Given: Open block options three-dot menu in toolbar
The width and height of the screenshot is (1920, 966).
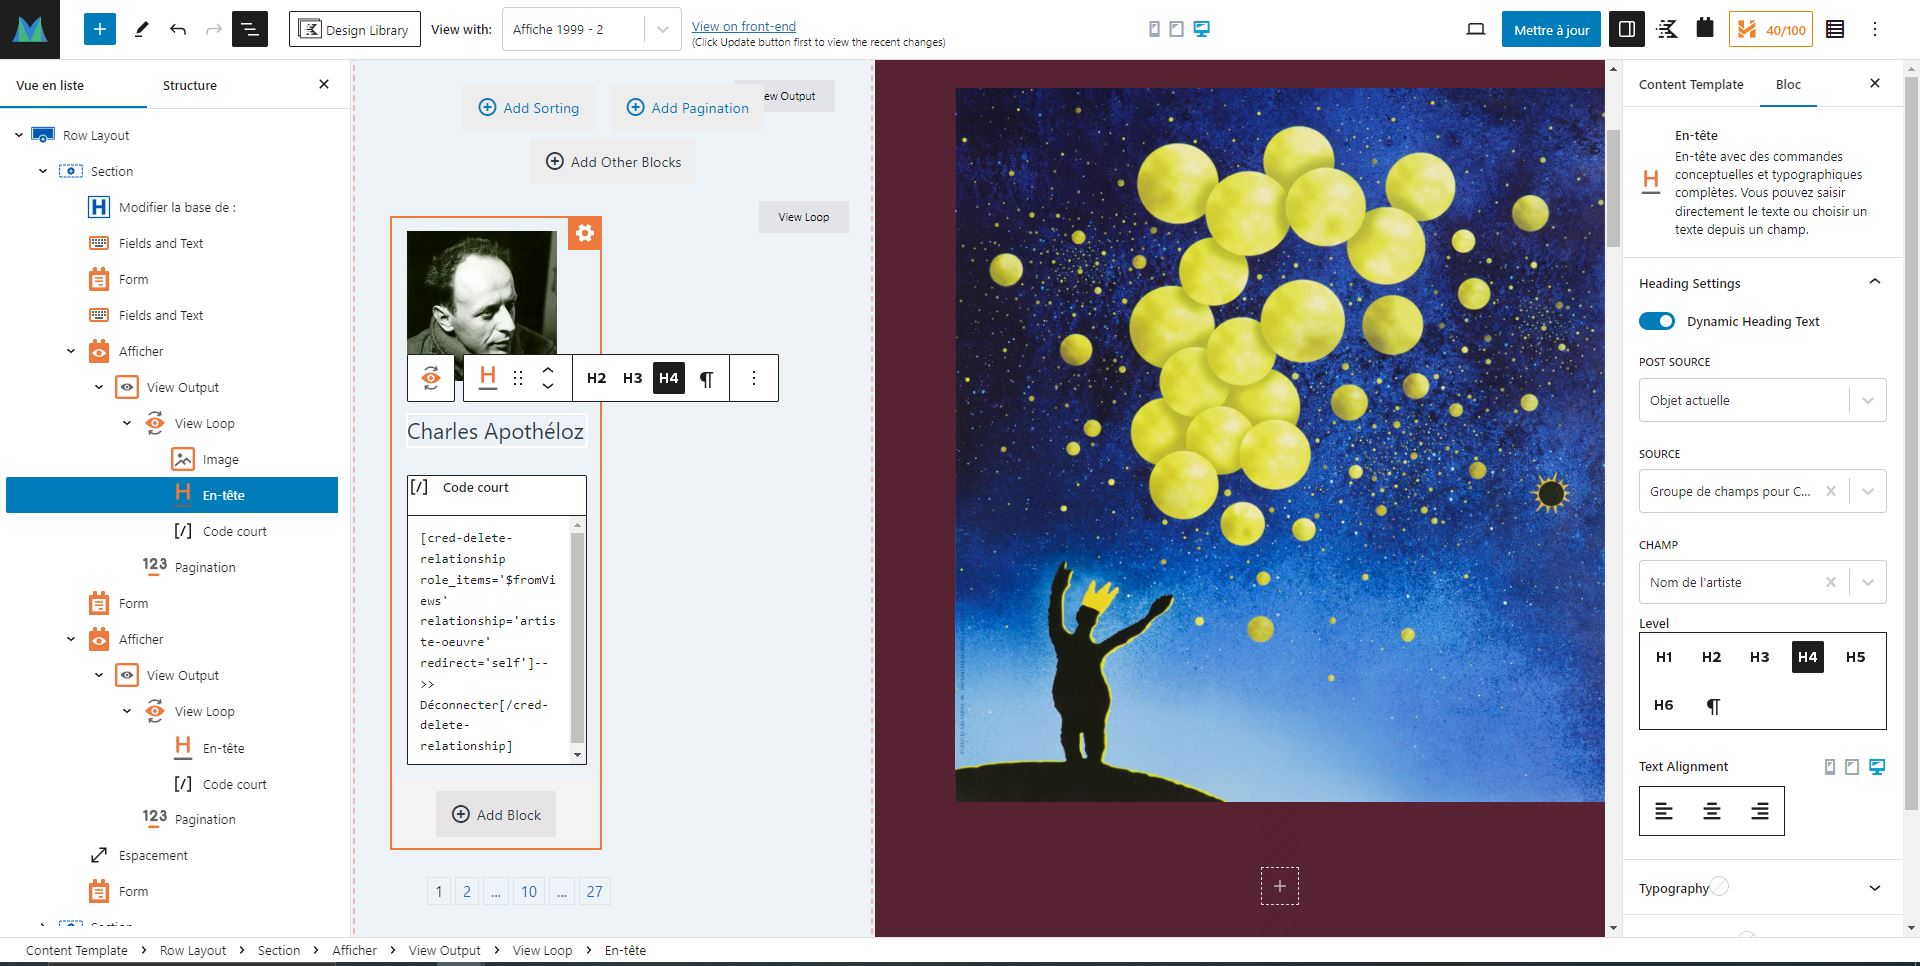Looking at the screenshot, I should point(754,378).
